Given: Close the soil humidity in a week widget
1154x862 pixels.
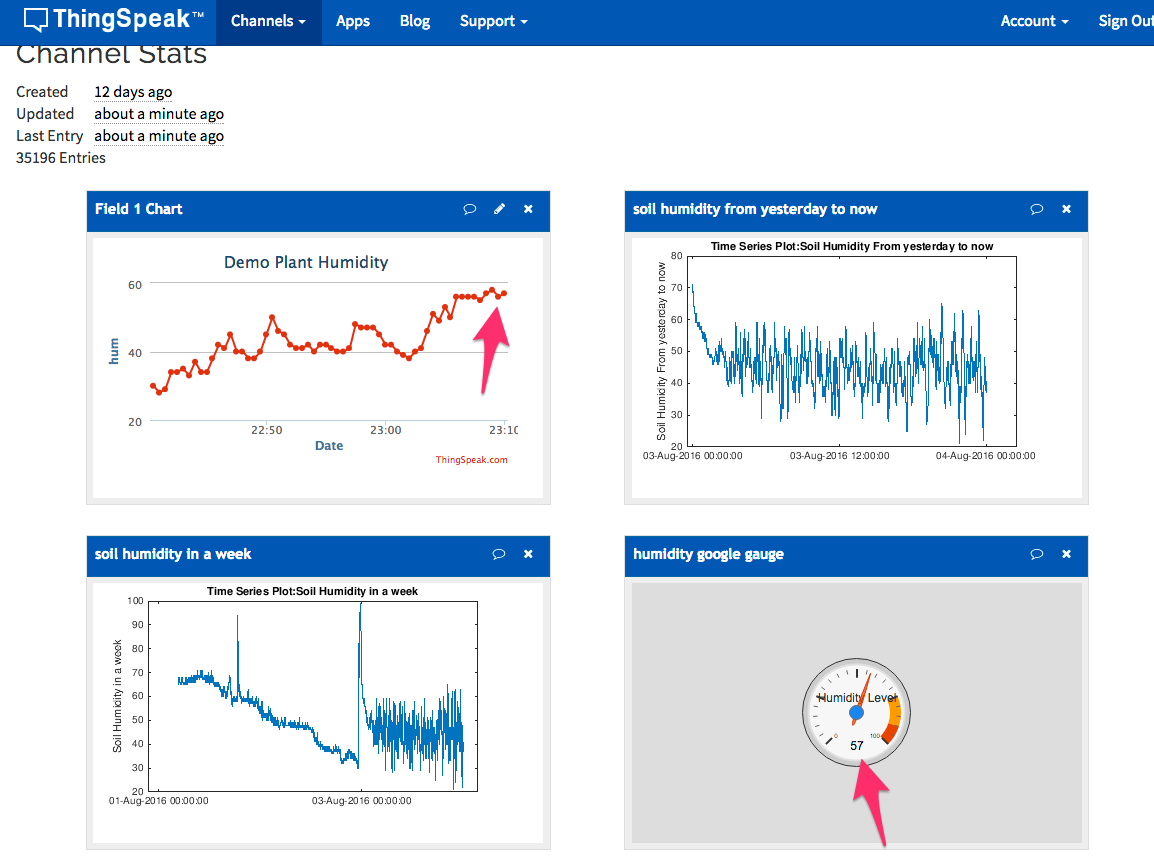Looking at the screenshot, I should [x=528, y=554].
